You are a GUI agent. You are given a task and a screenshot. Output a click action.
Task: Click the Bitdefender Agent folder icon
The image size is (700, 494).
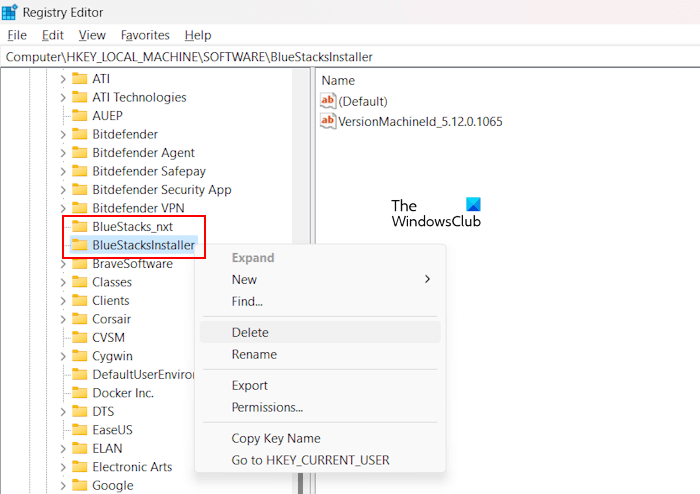(79, 153)
